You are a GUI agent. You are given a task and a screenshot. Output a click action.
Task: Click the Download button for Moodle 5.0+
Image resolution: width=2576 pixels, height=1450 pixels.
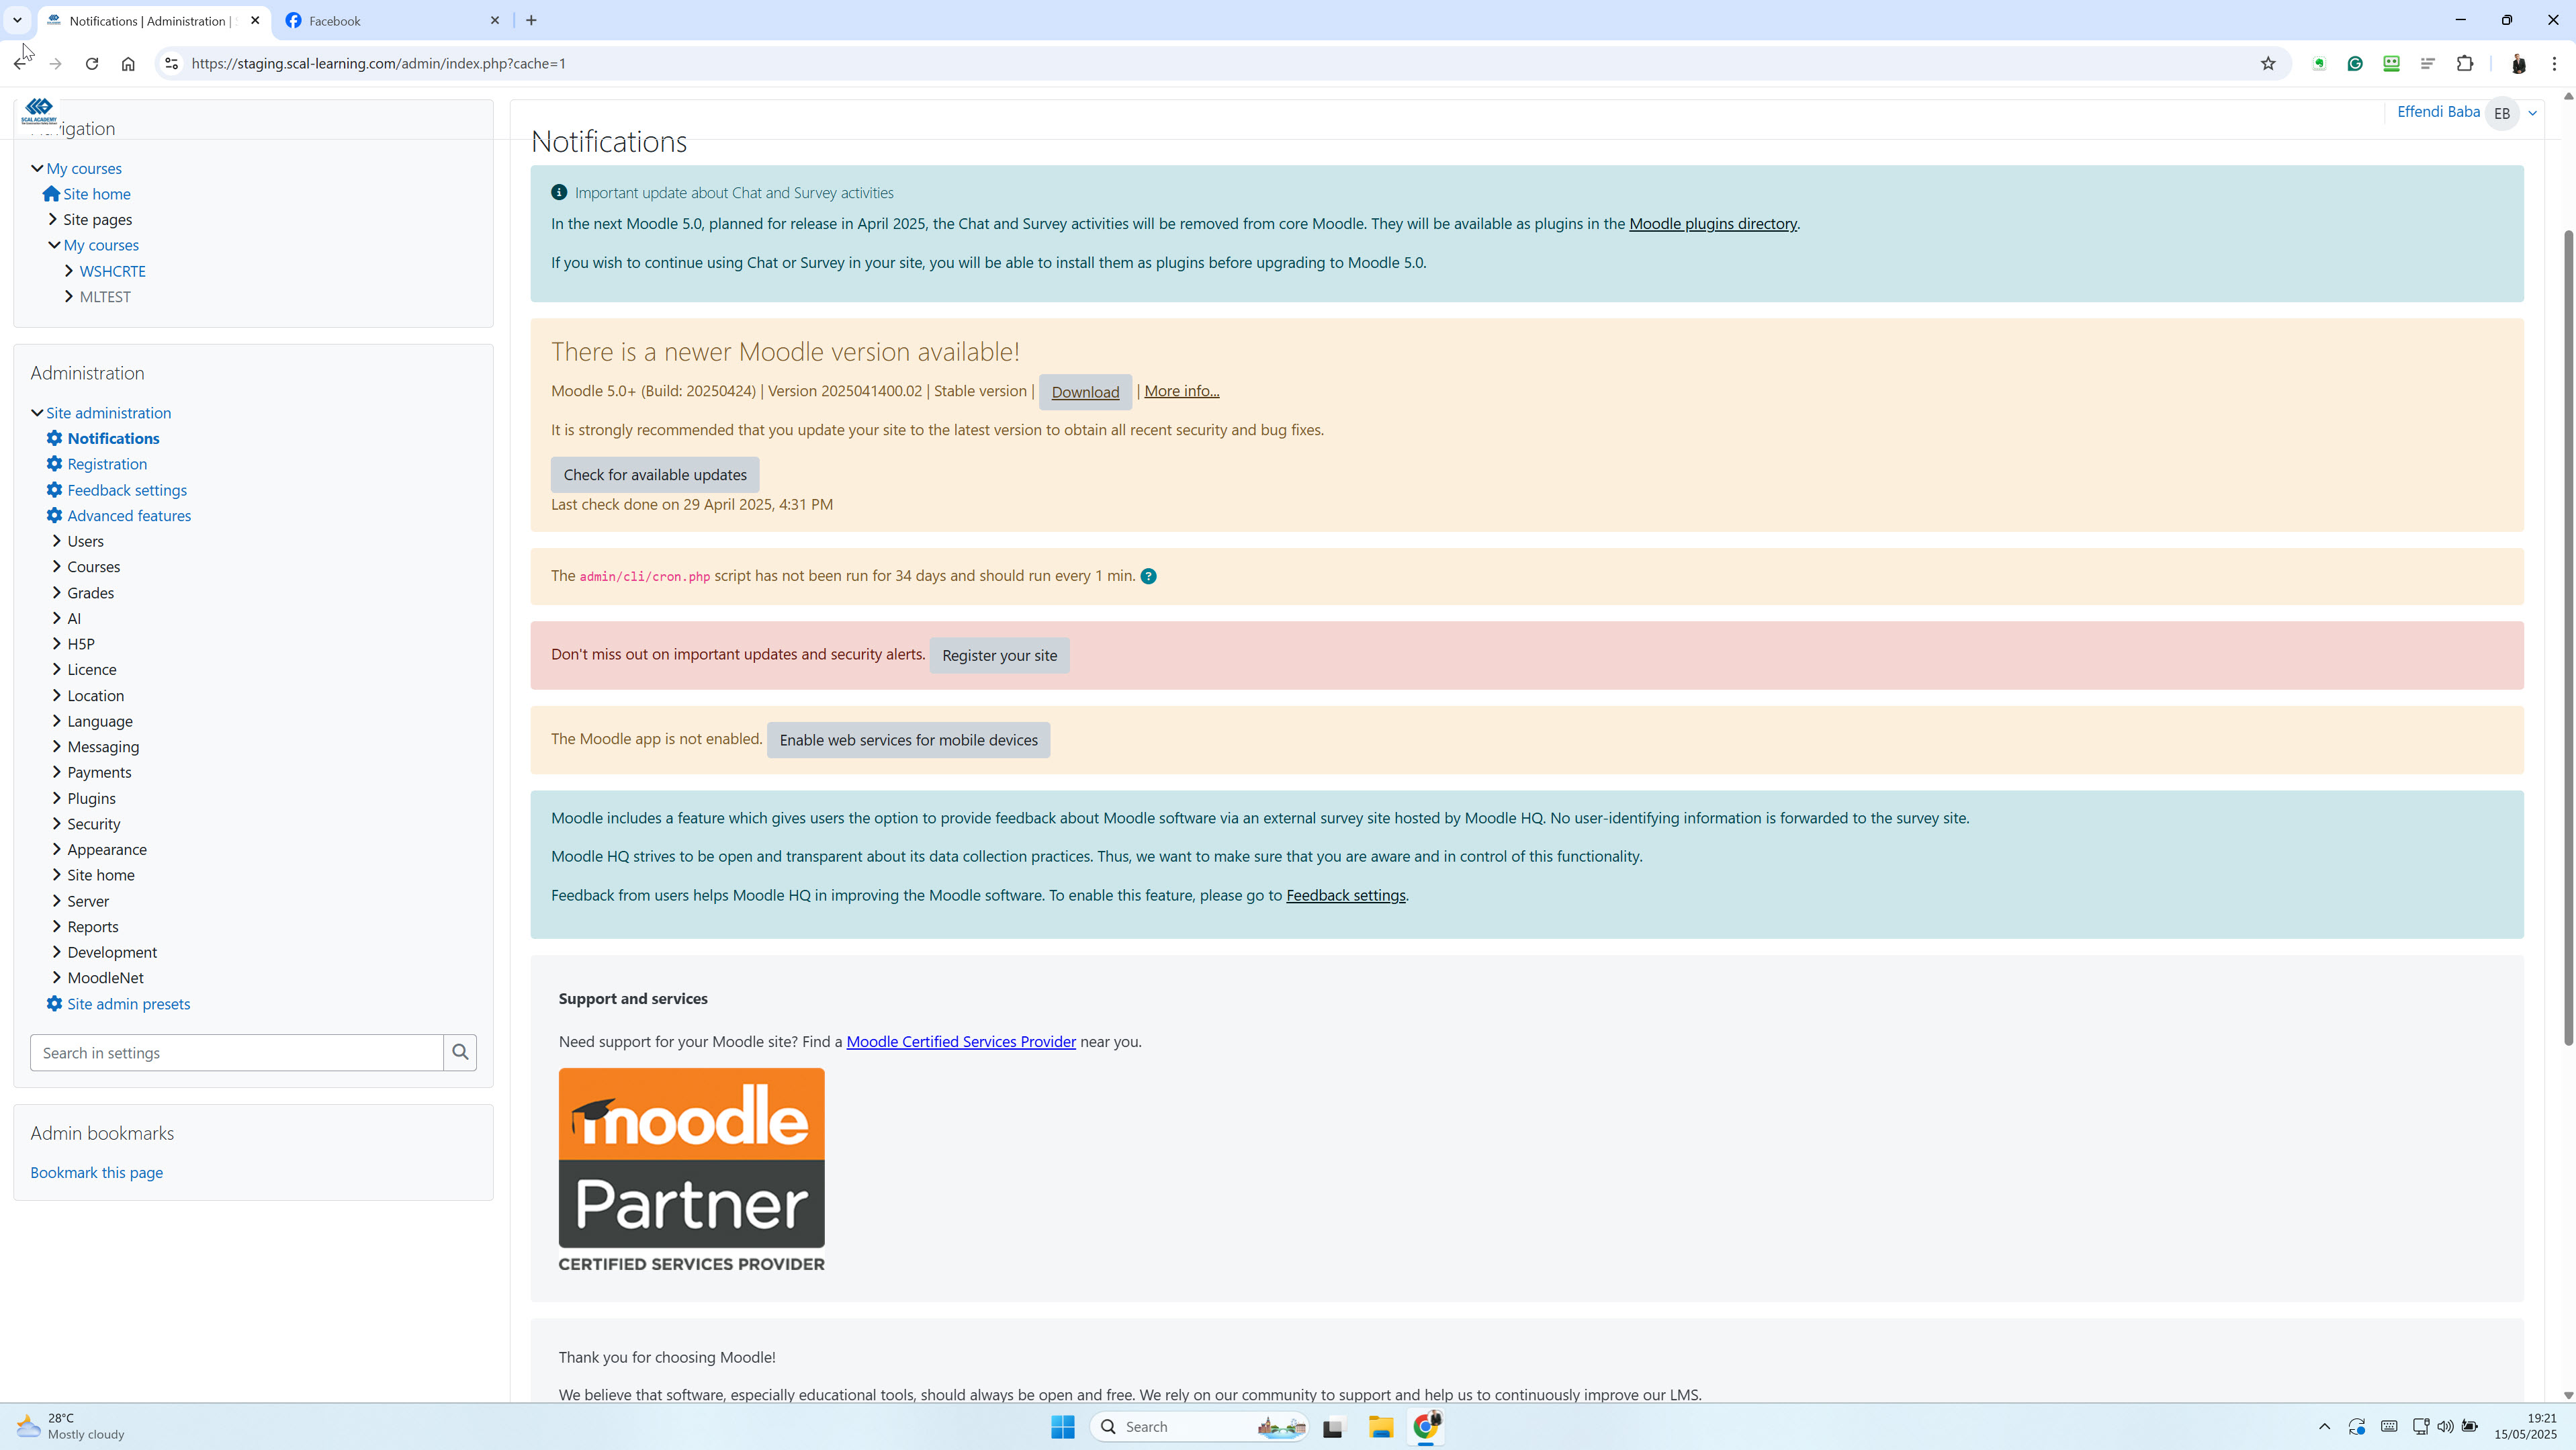click(x=1085, y=392)
